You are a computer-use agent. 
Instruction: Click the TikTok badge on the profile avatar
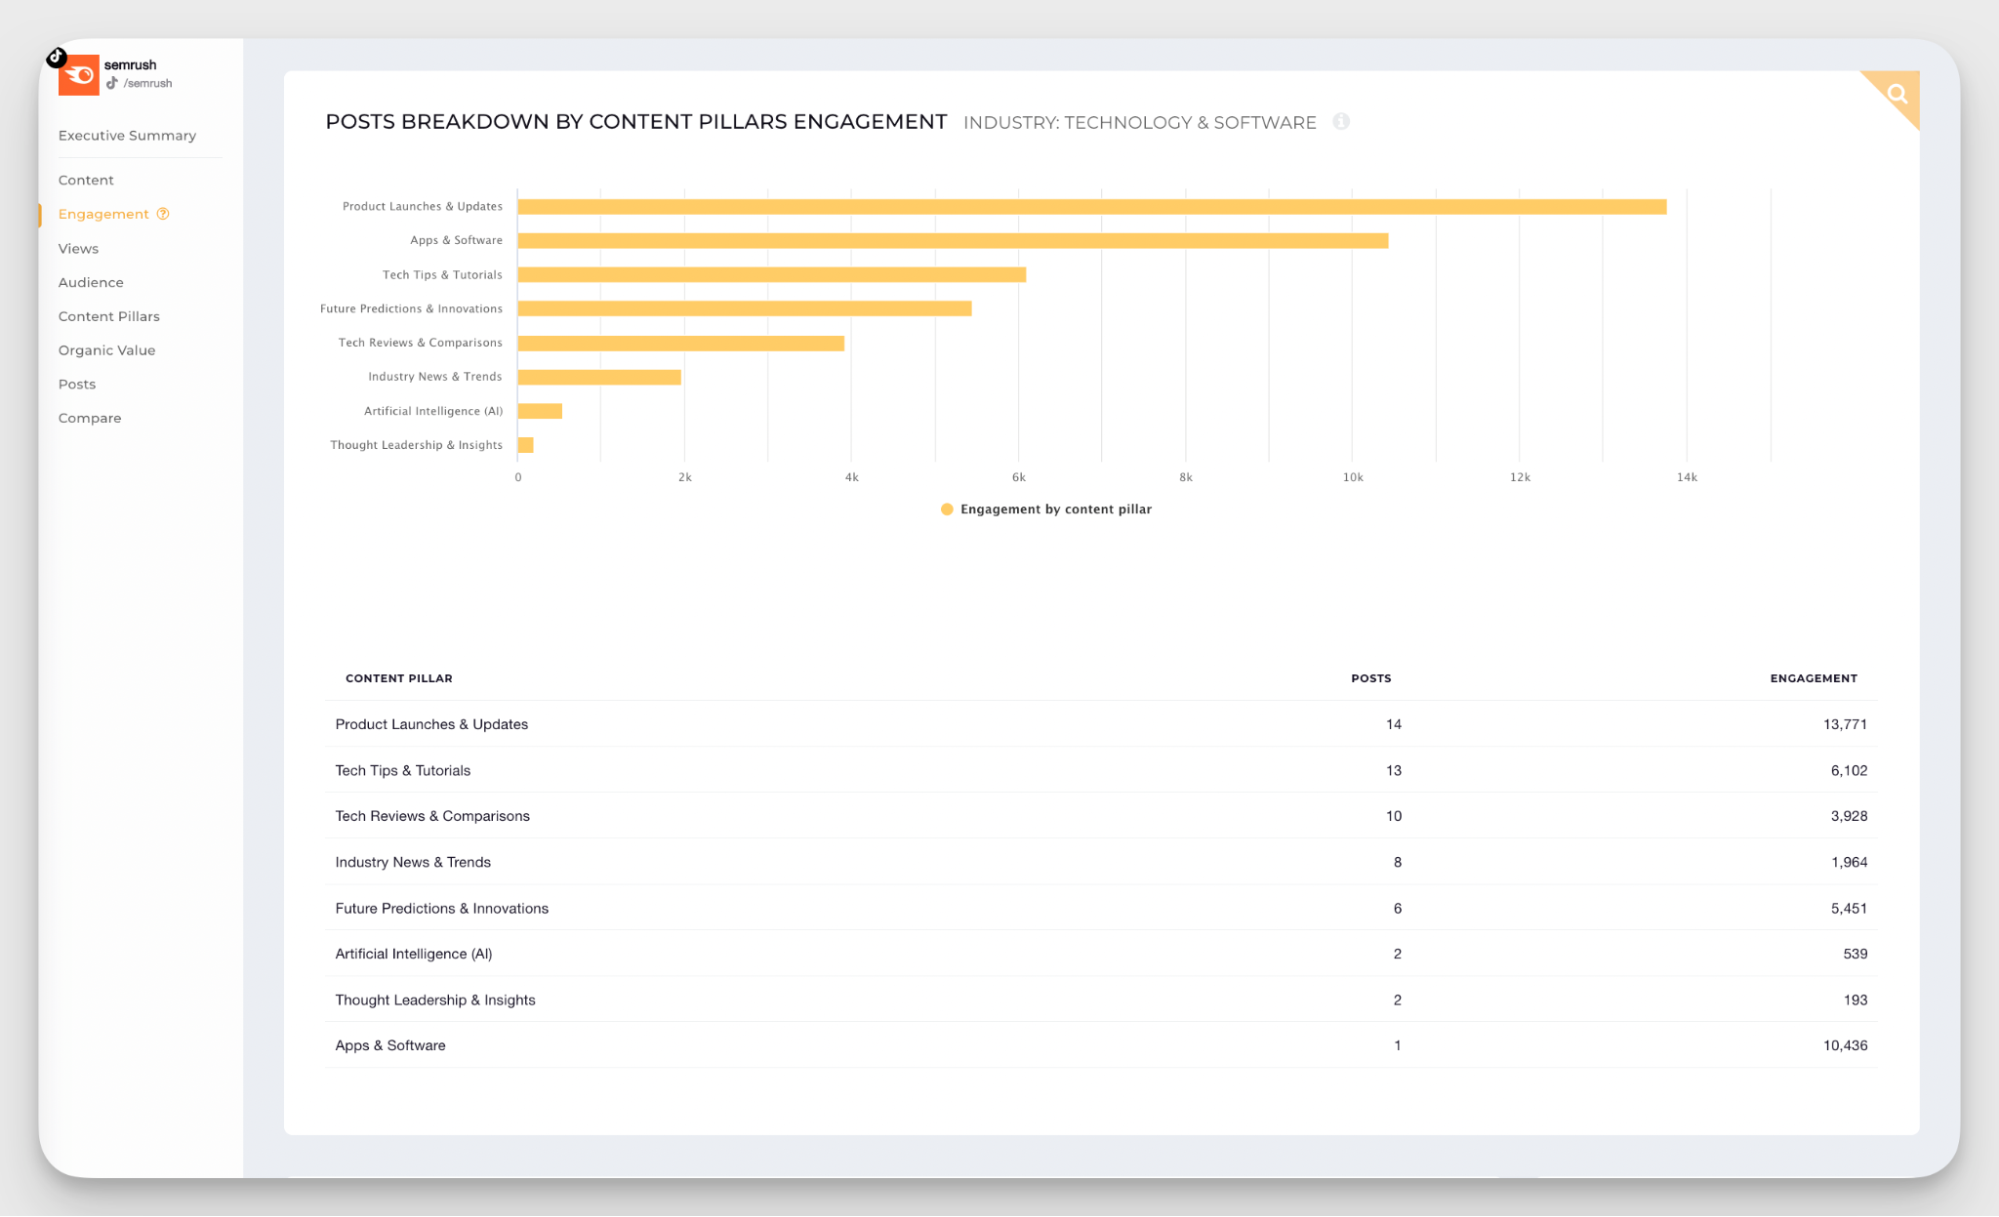tap(57, 58)
